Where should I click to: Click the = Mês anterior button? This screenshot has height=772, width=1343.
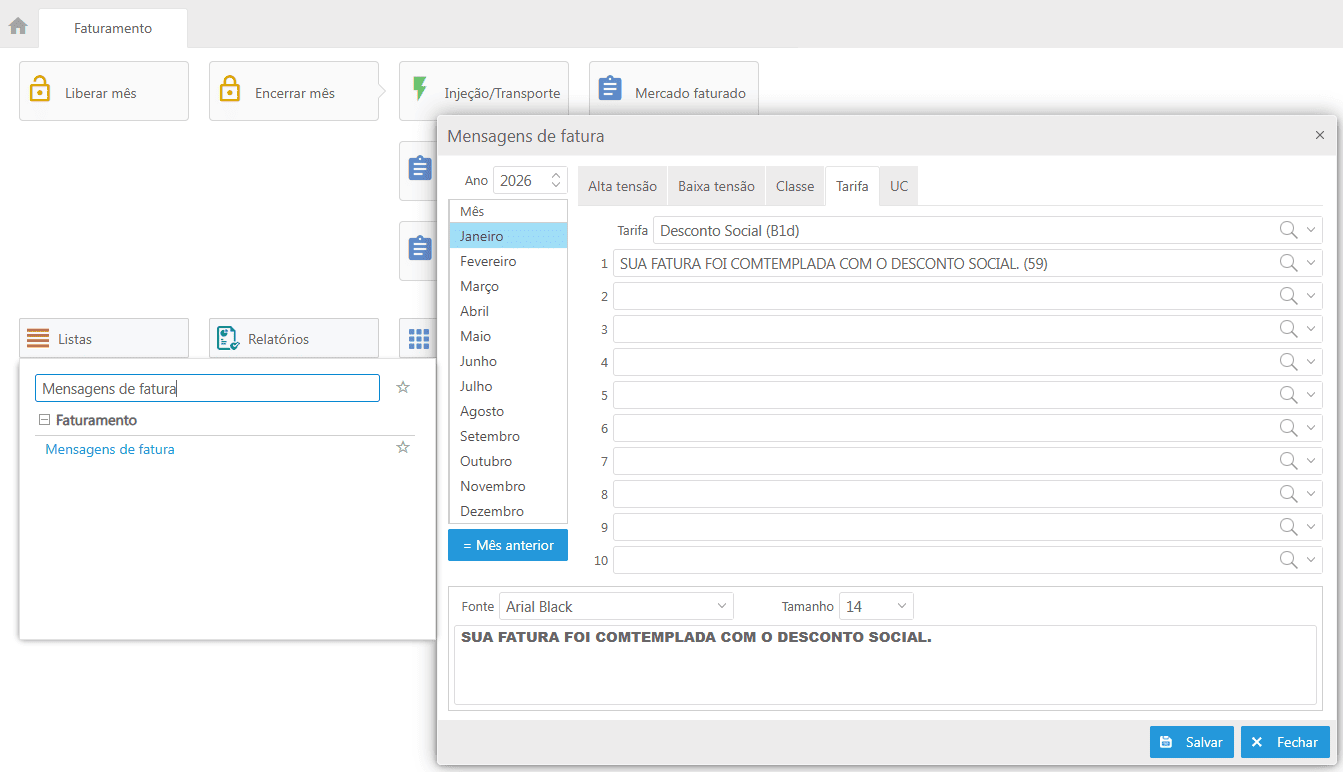click(508, 545)
